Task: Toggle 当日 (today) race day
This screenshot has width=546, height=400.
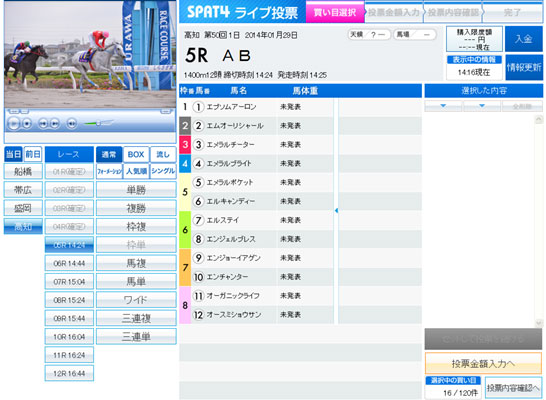Action: tap(13, 154)
